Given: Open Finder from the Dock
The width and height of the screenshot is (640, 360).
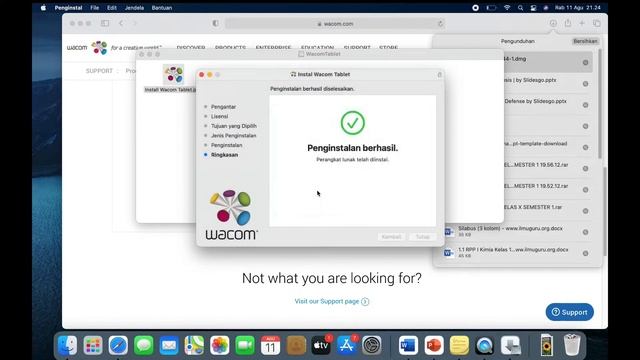Looking at the screenshot, I should 68,345.
